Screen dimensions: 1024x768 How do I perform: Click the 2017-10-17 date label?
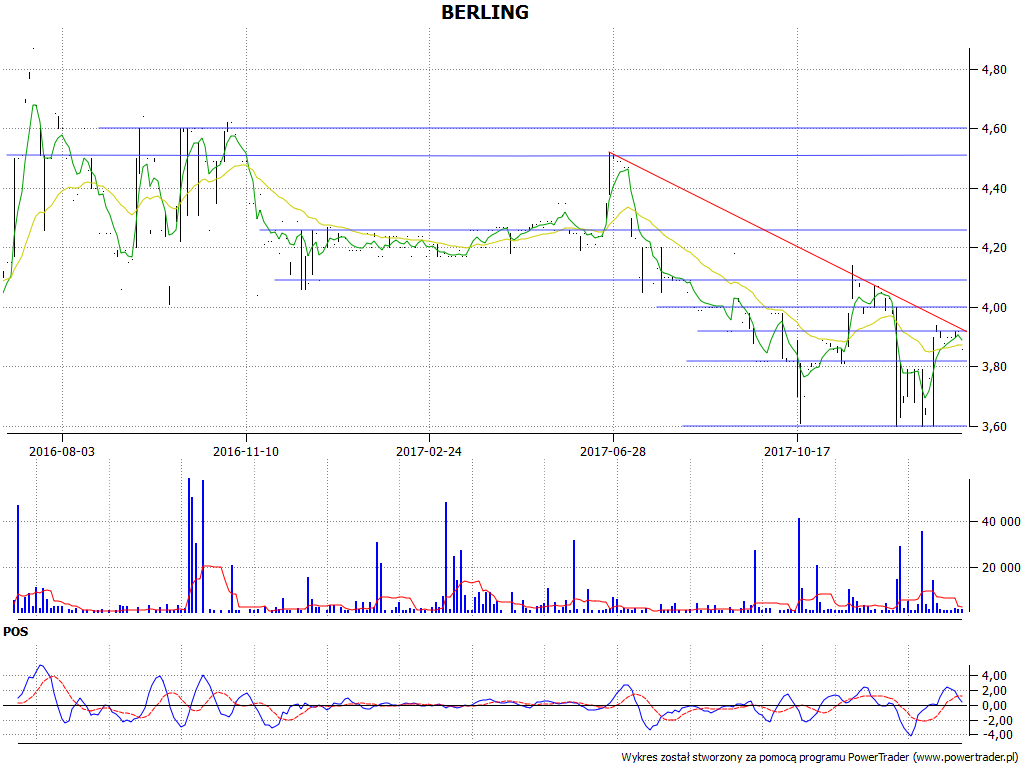point(797,451)
